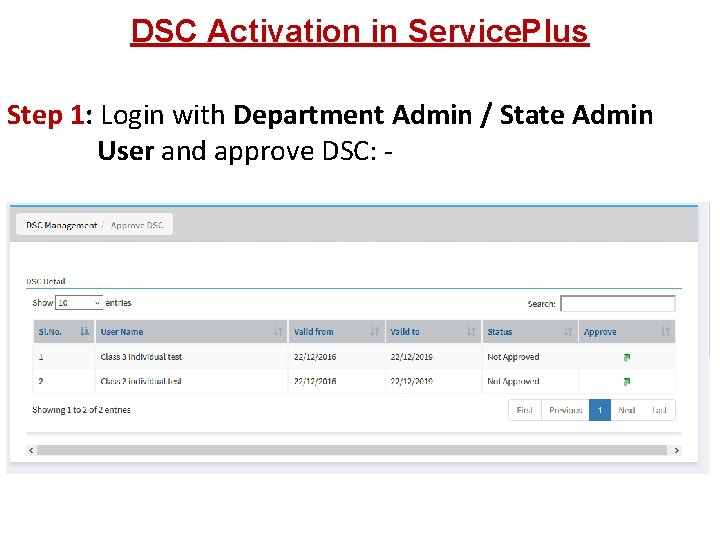Open the DSC Management breadcrumb link
The height and width of the screenshot is (540, 720).
tap(62, 225)
